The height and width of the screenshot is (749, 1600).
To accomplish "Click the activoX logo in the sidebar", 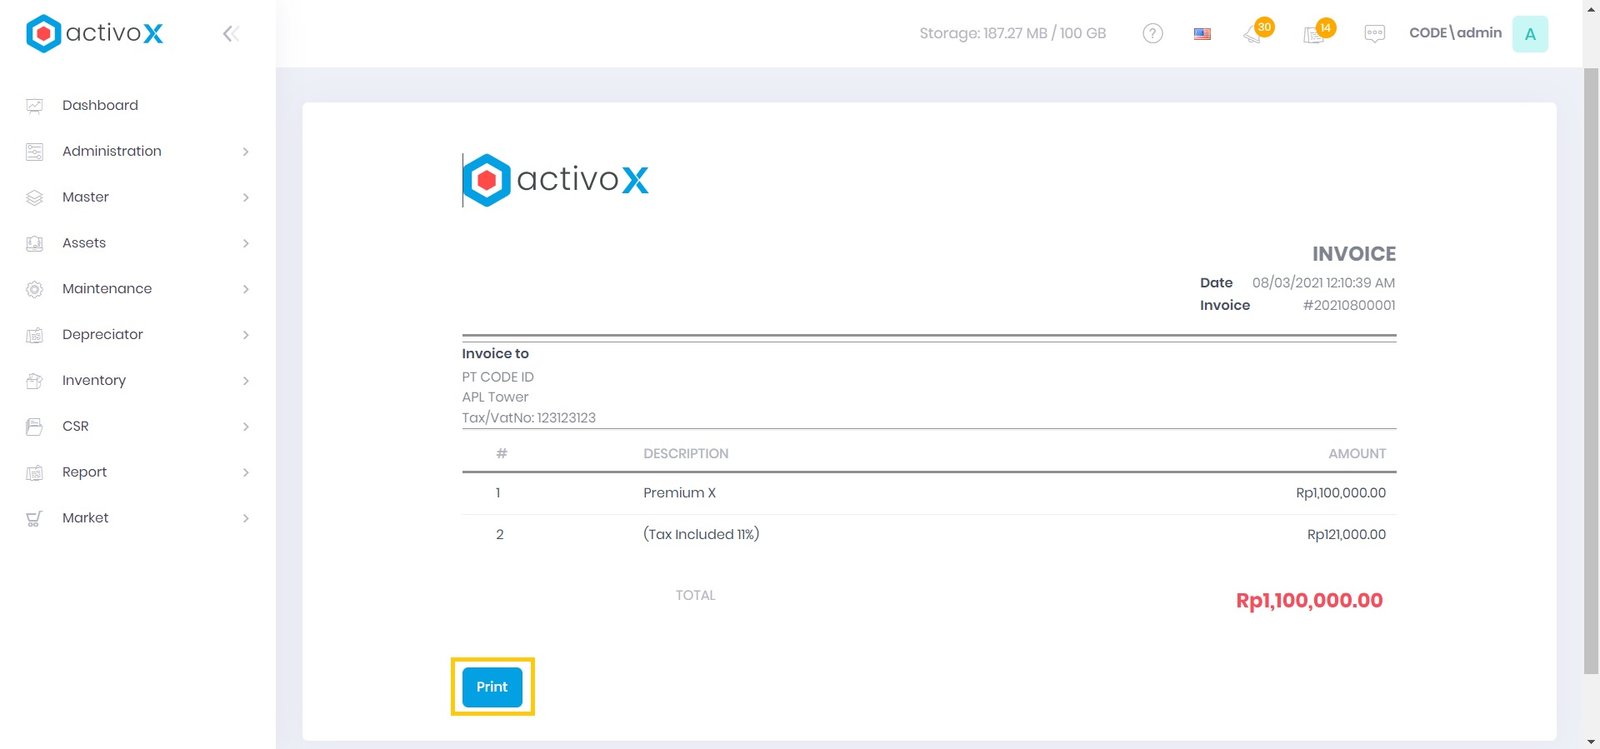I will tap(95, 34).
